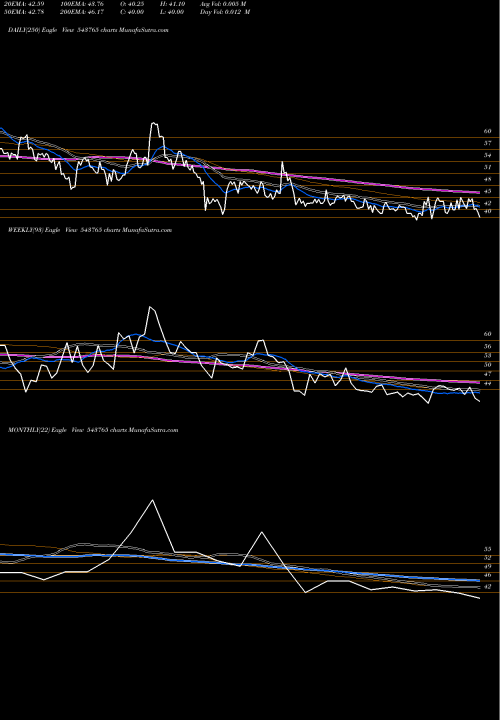Click the 100EMA value in the header
This screenshot has height=720, width=500.
pyautogui.click(x=81, y=4)
